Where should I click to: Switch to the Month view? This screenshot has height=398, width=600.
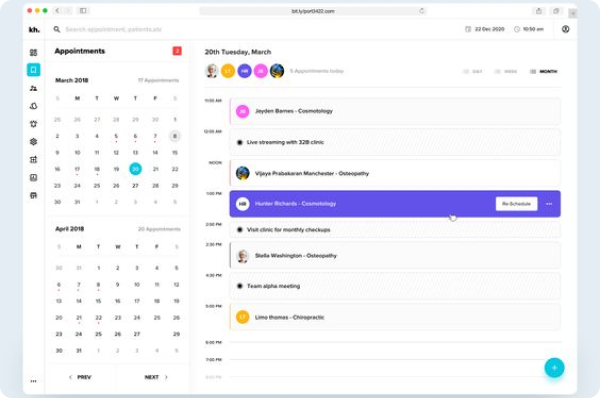pos(544,72)
